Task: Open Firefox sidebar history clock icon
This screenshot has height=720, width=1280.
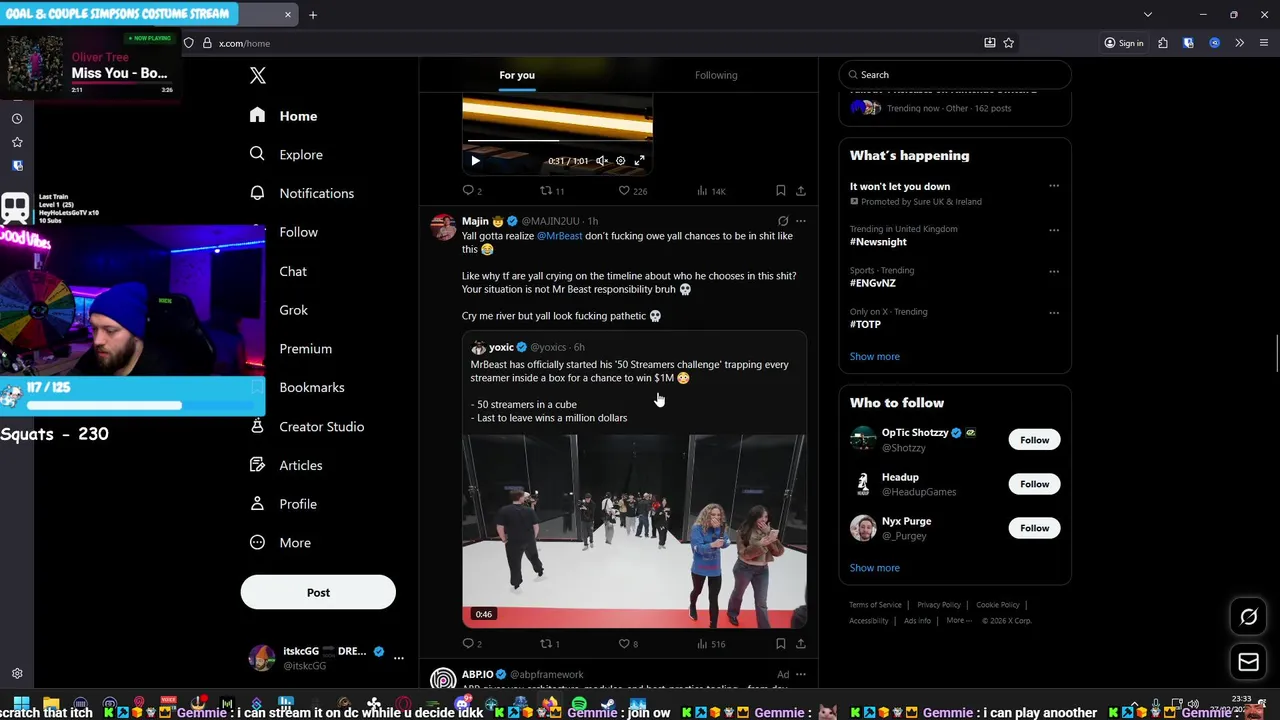Action: (x=17, y=118)
